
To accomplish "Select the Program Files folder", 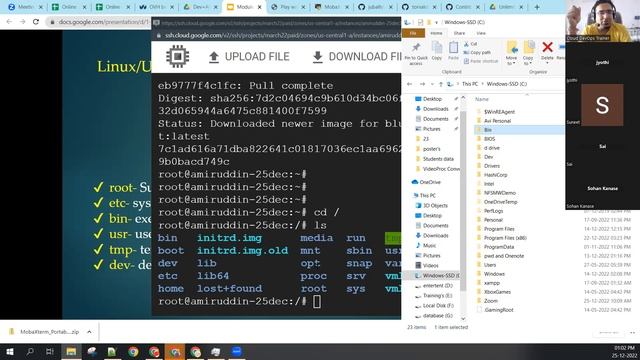I will click(x=499, y=229).
